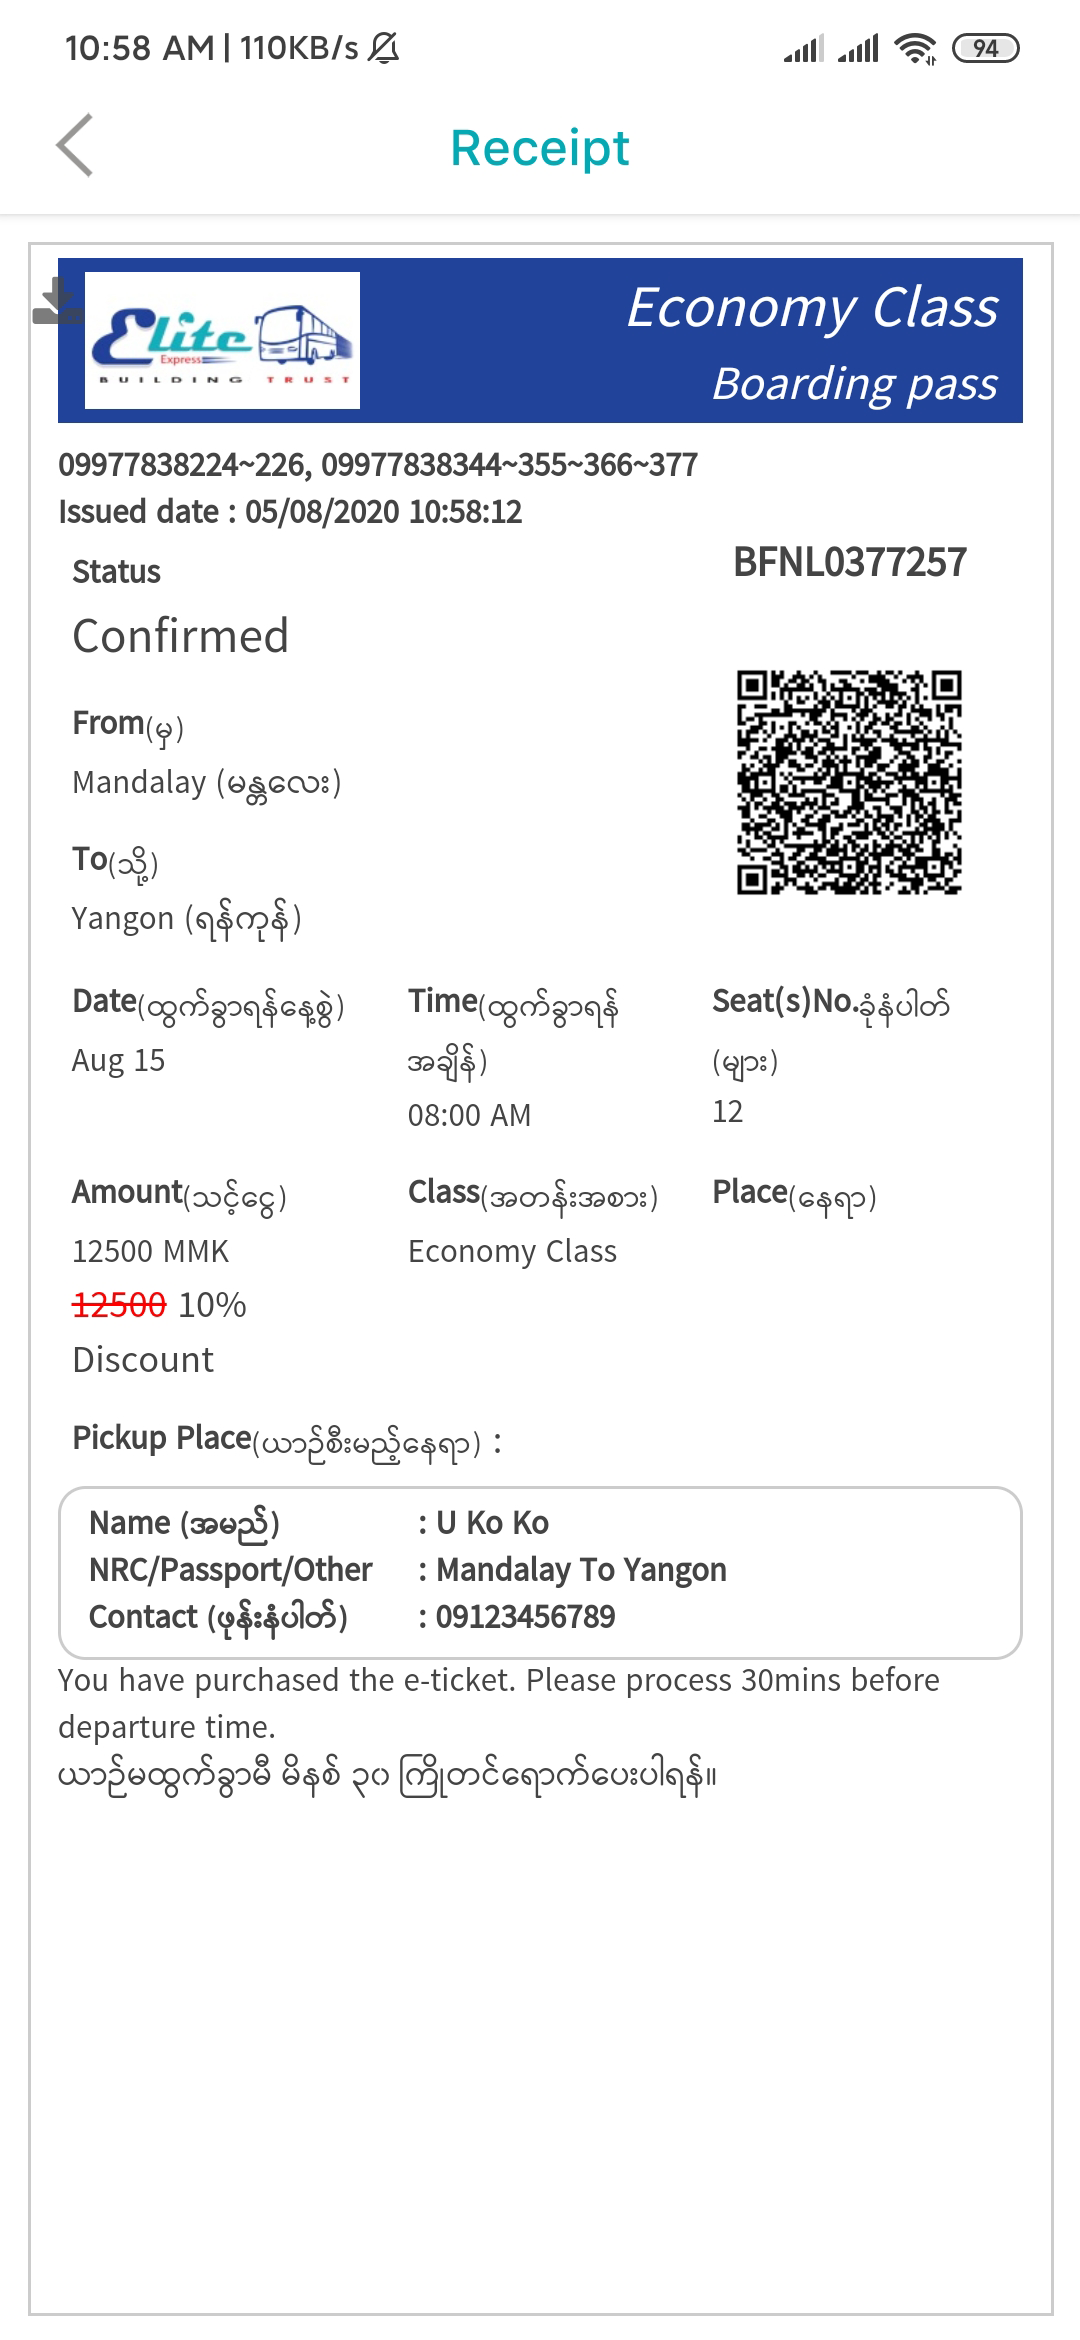Tap the Wi-Fi status icon
The image size is (1080, 2340).
915,48
